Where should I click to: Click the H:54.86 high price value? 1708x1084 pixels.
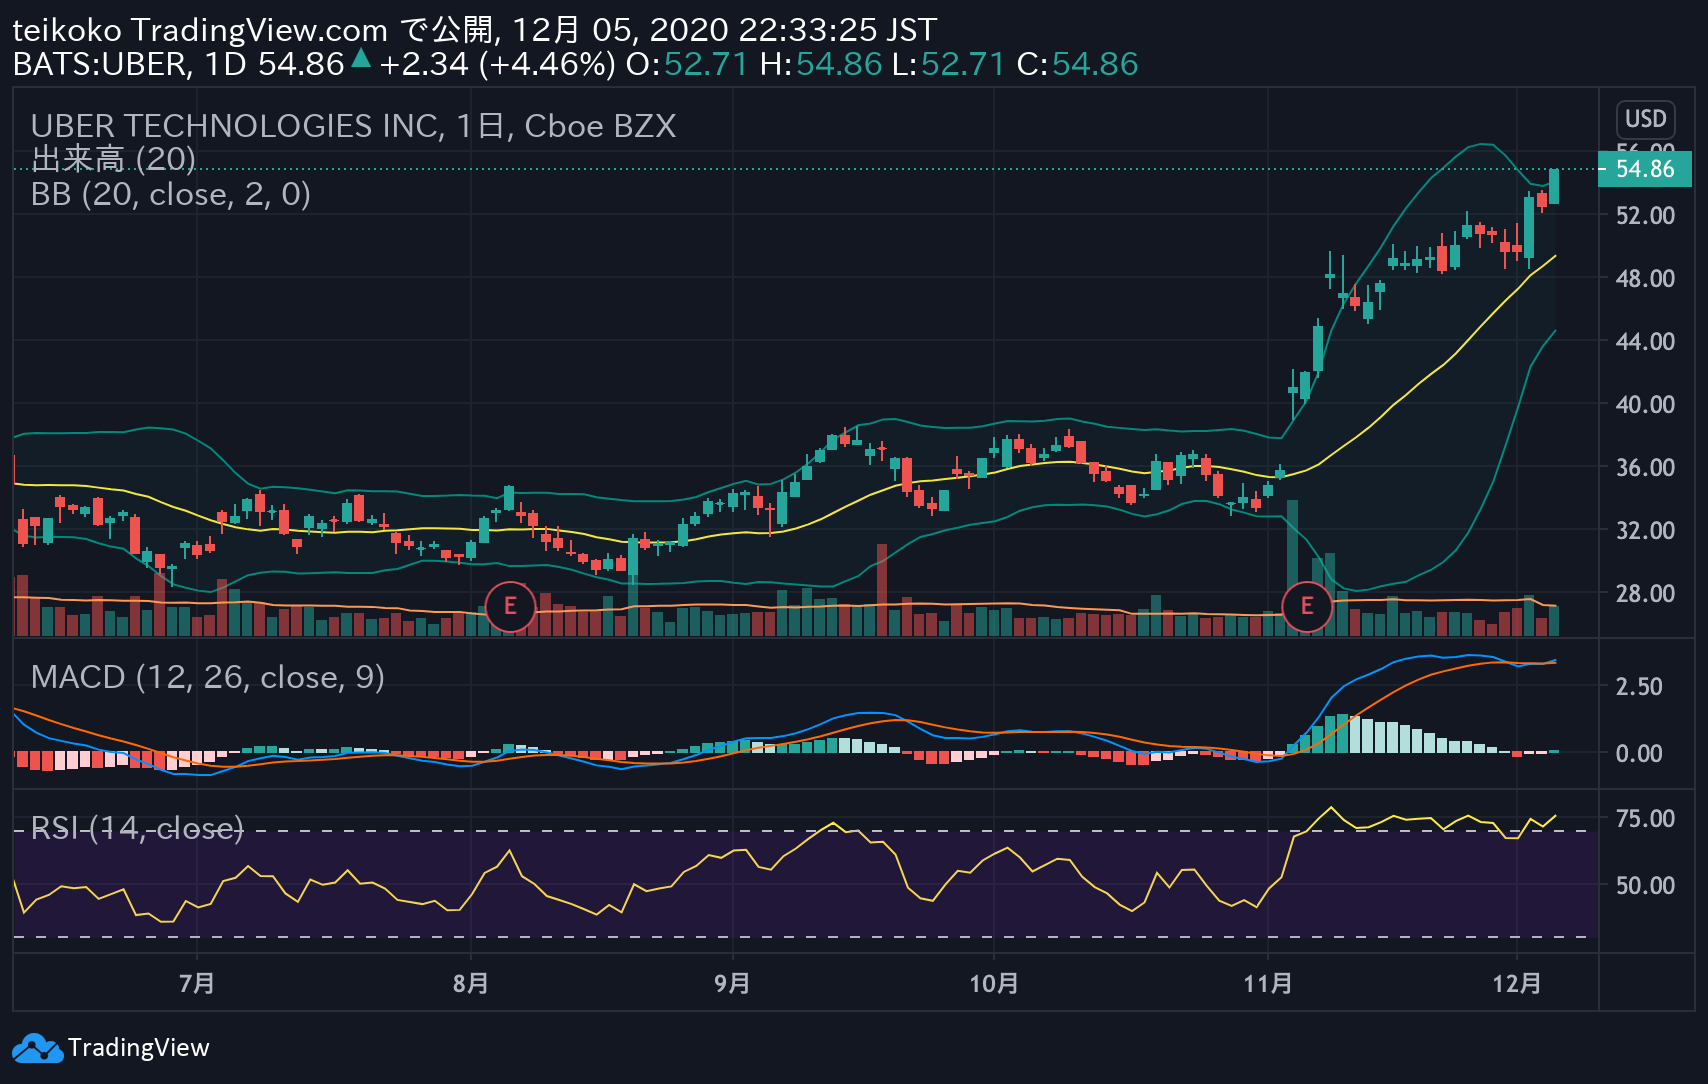coord(820,64)
